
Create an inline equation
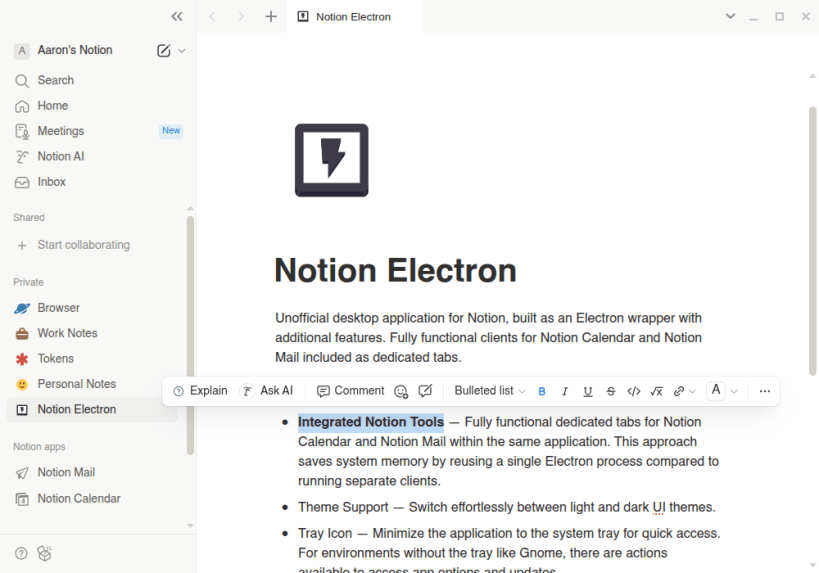[x=657, y=391]
